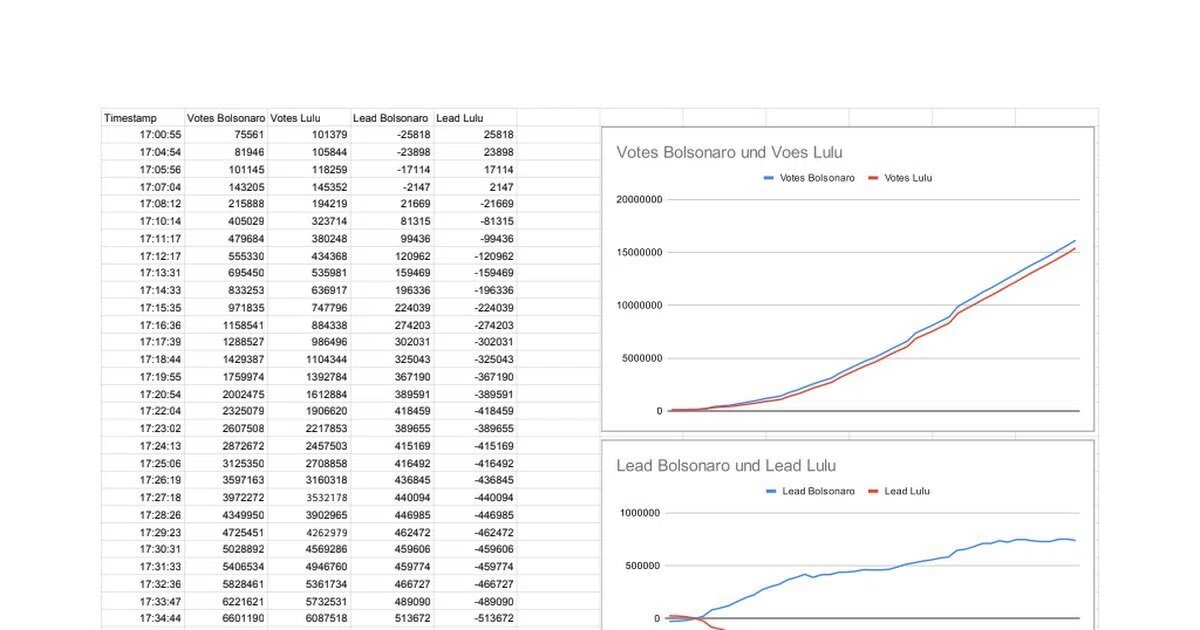1200x630 pixels.
Task: Select the cell with value 6601190
Action: [226, 618]
